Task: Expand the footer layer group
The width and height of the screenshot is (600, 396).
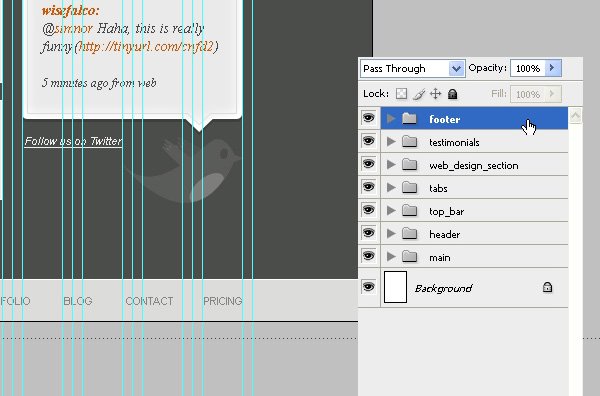Action: click(x=391, y=119)
